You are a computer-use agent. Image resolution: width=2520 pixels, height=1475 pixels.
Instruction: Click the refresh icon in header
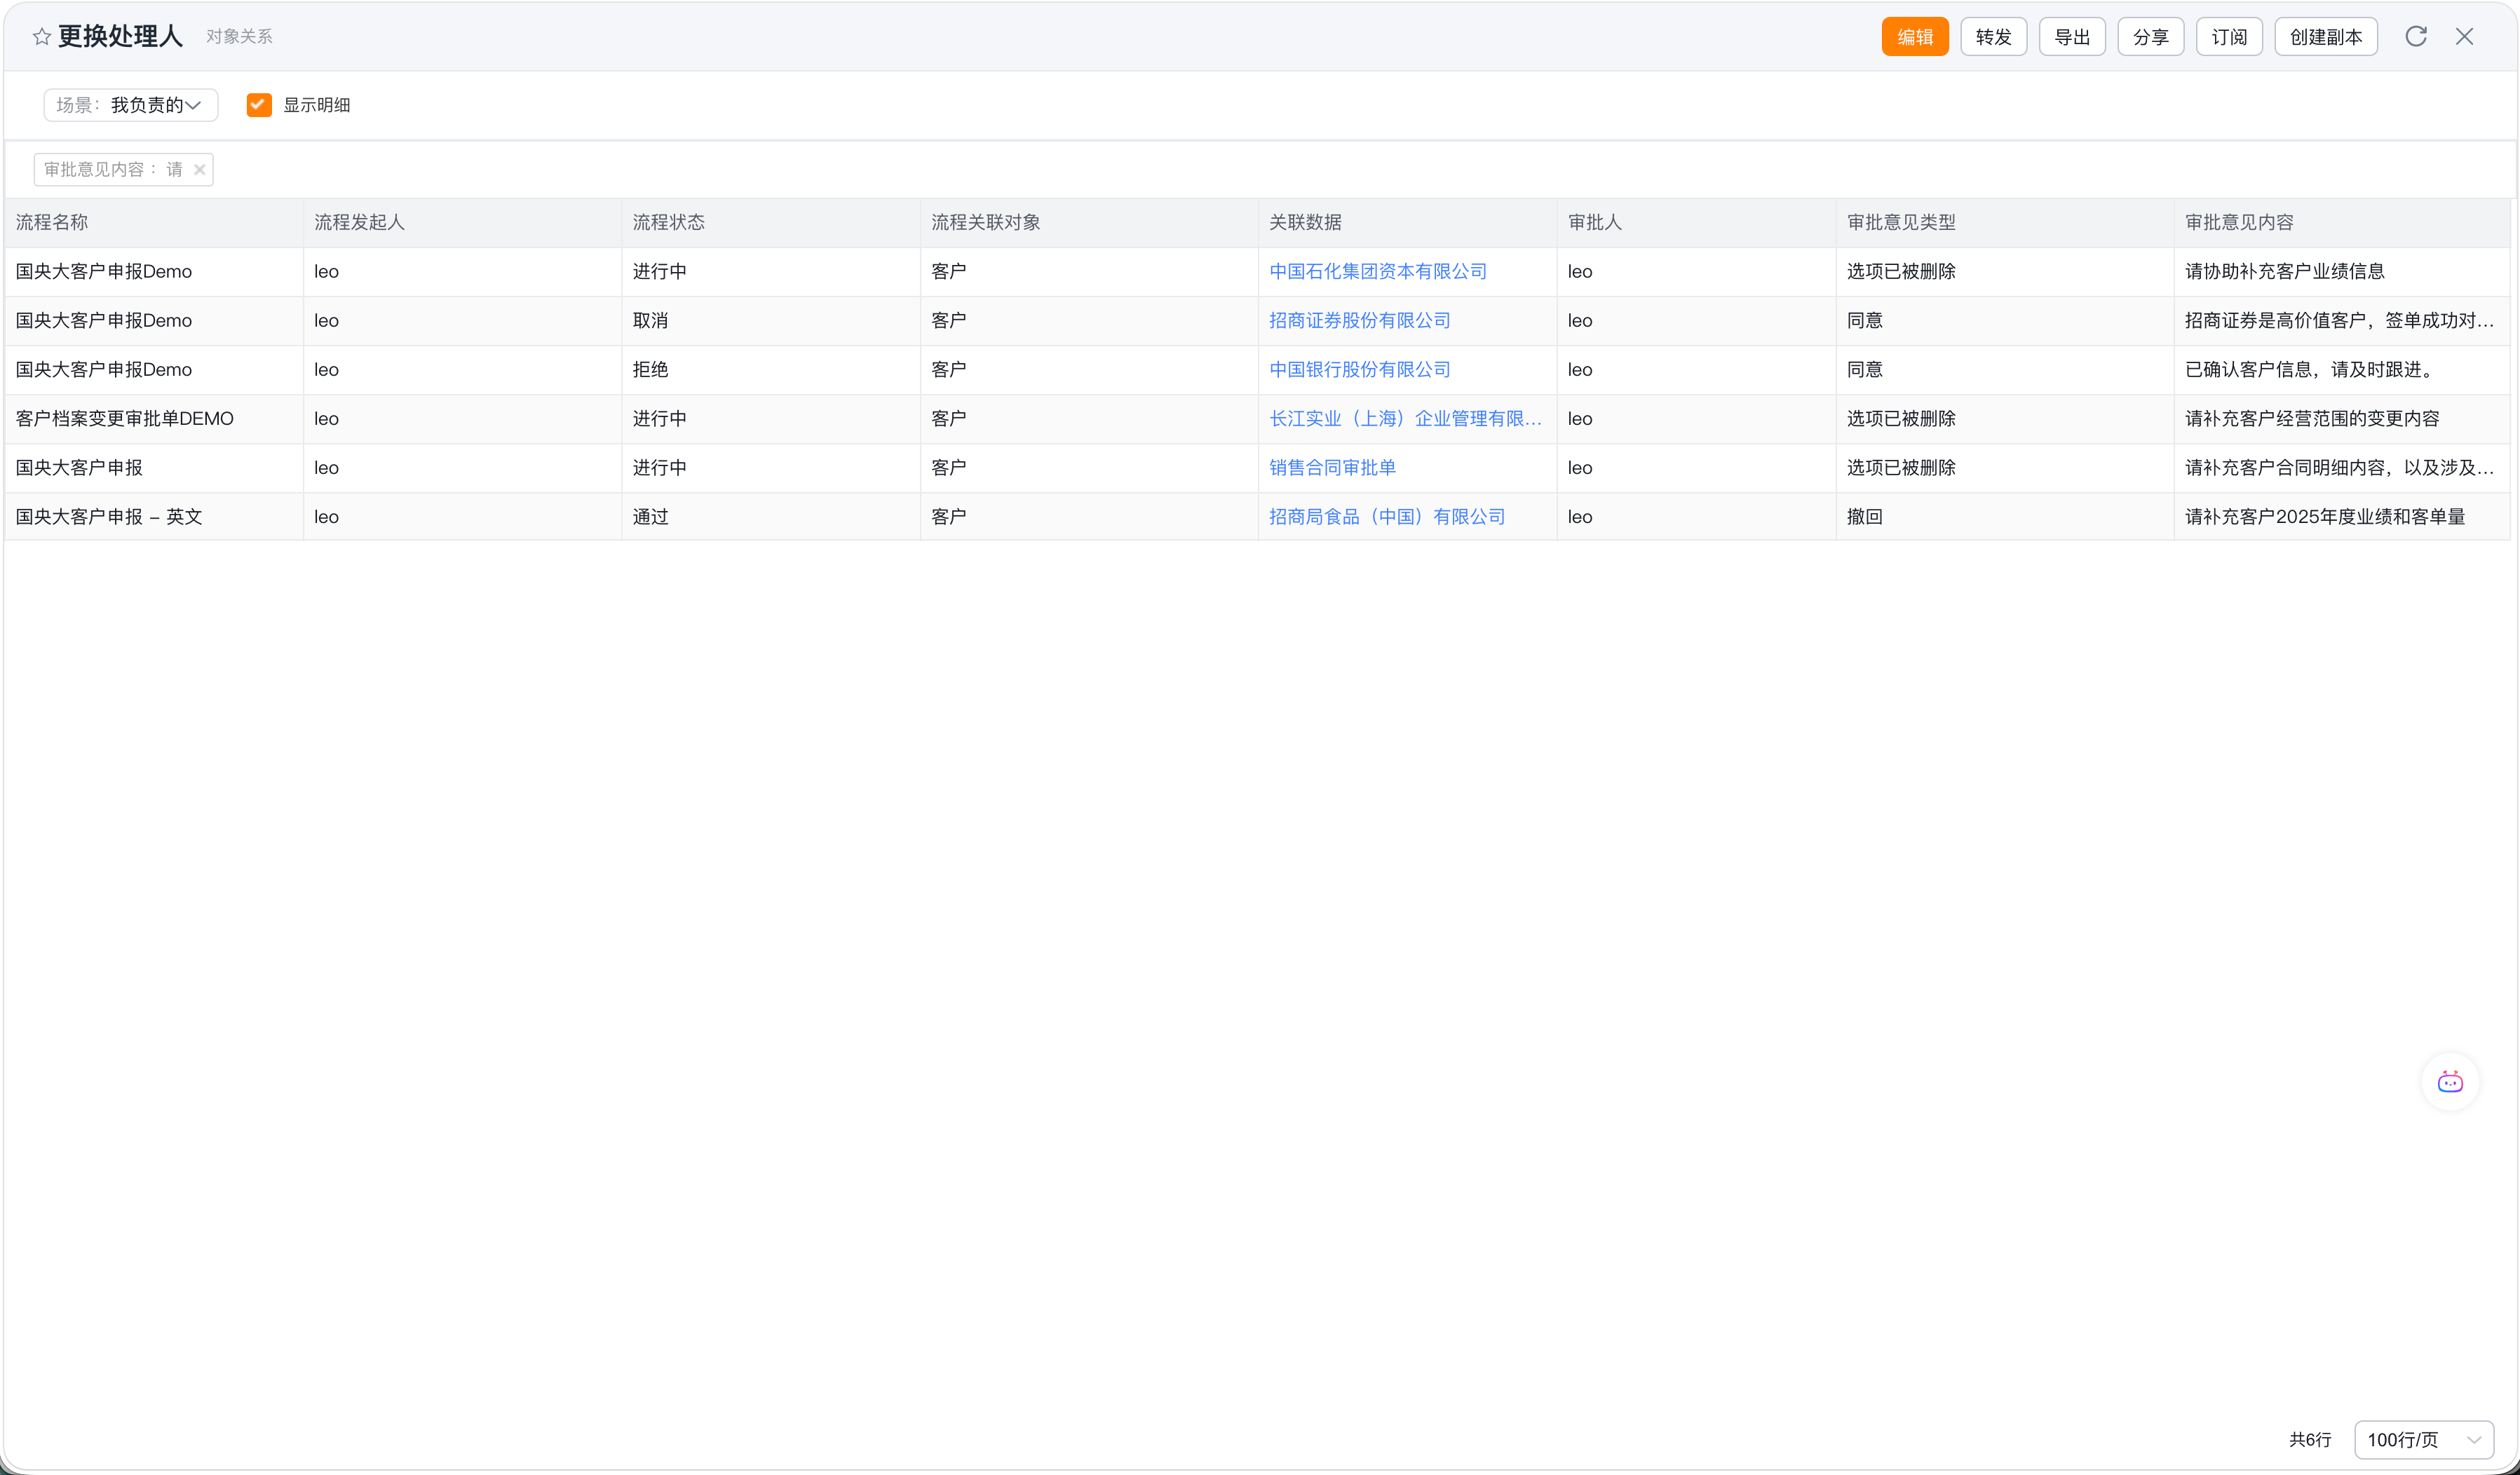(2416, 36)
